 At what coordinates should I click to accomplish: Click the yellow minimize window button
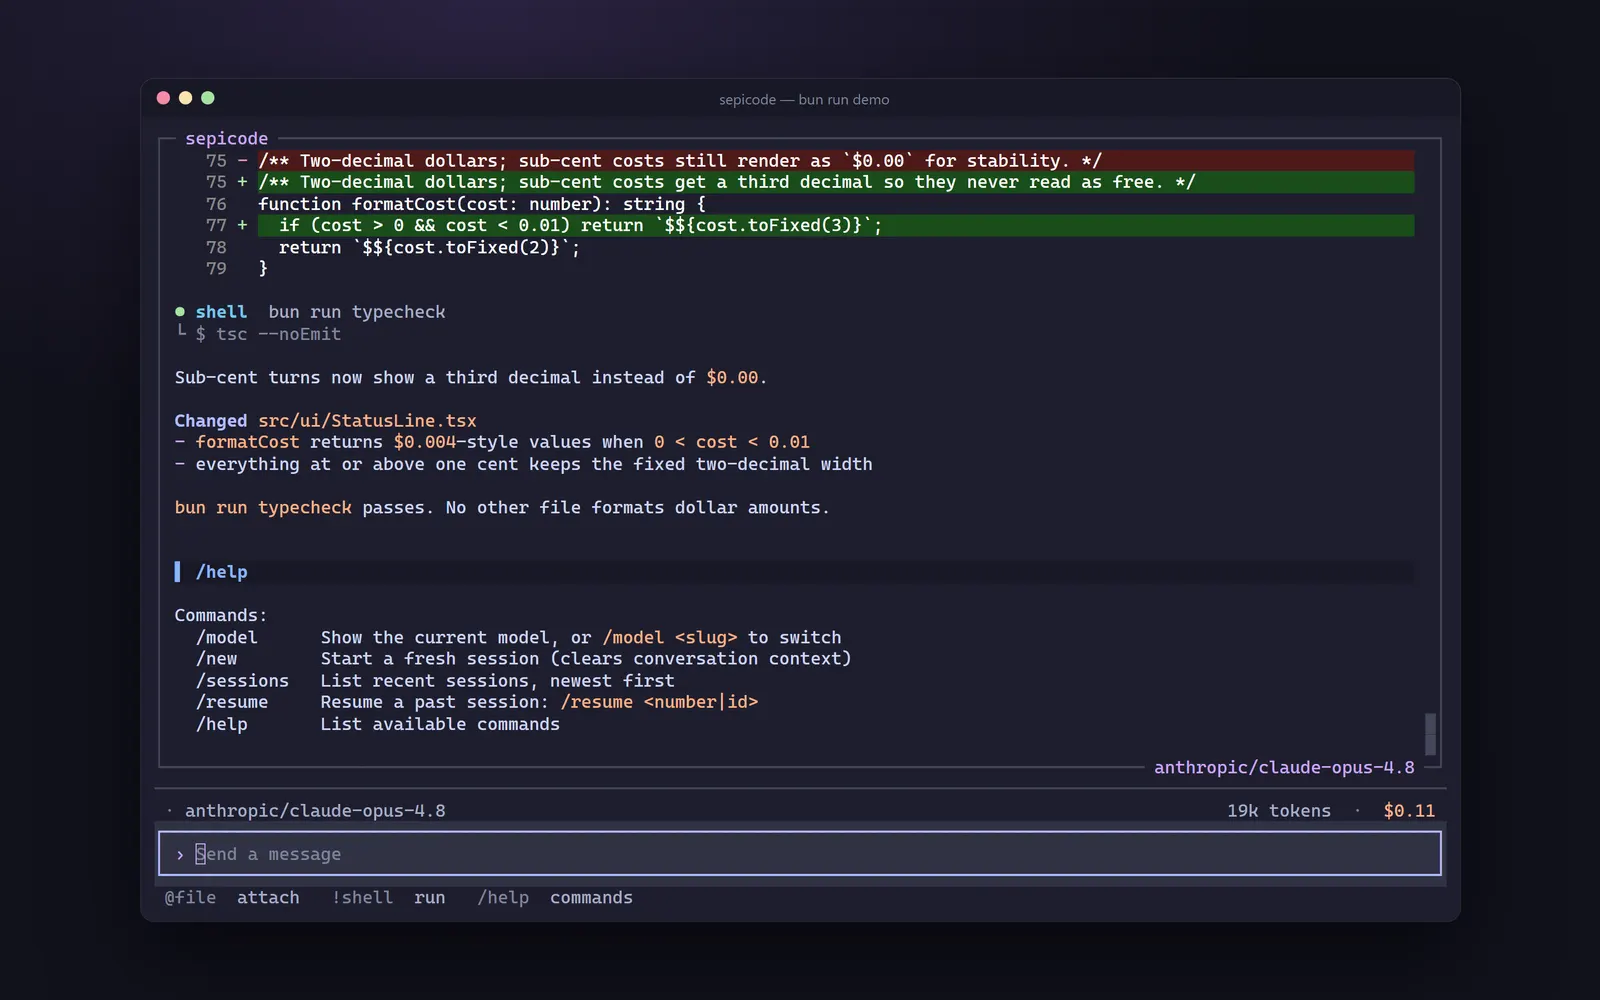(x=185, y=98)
